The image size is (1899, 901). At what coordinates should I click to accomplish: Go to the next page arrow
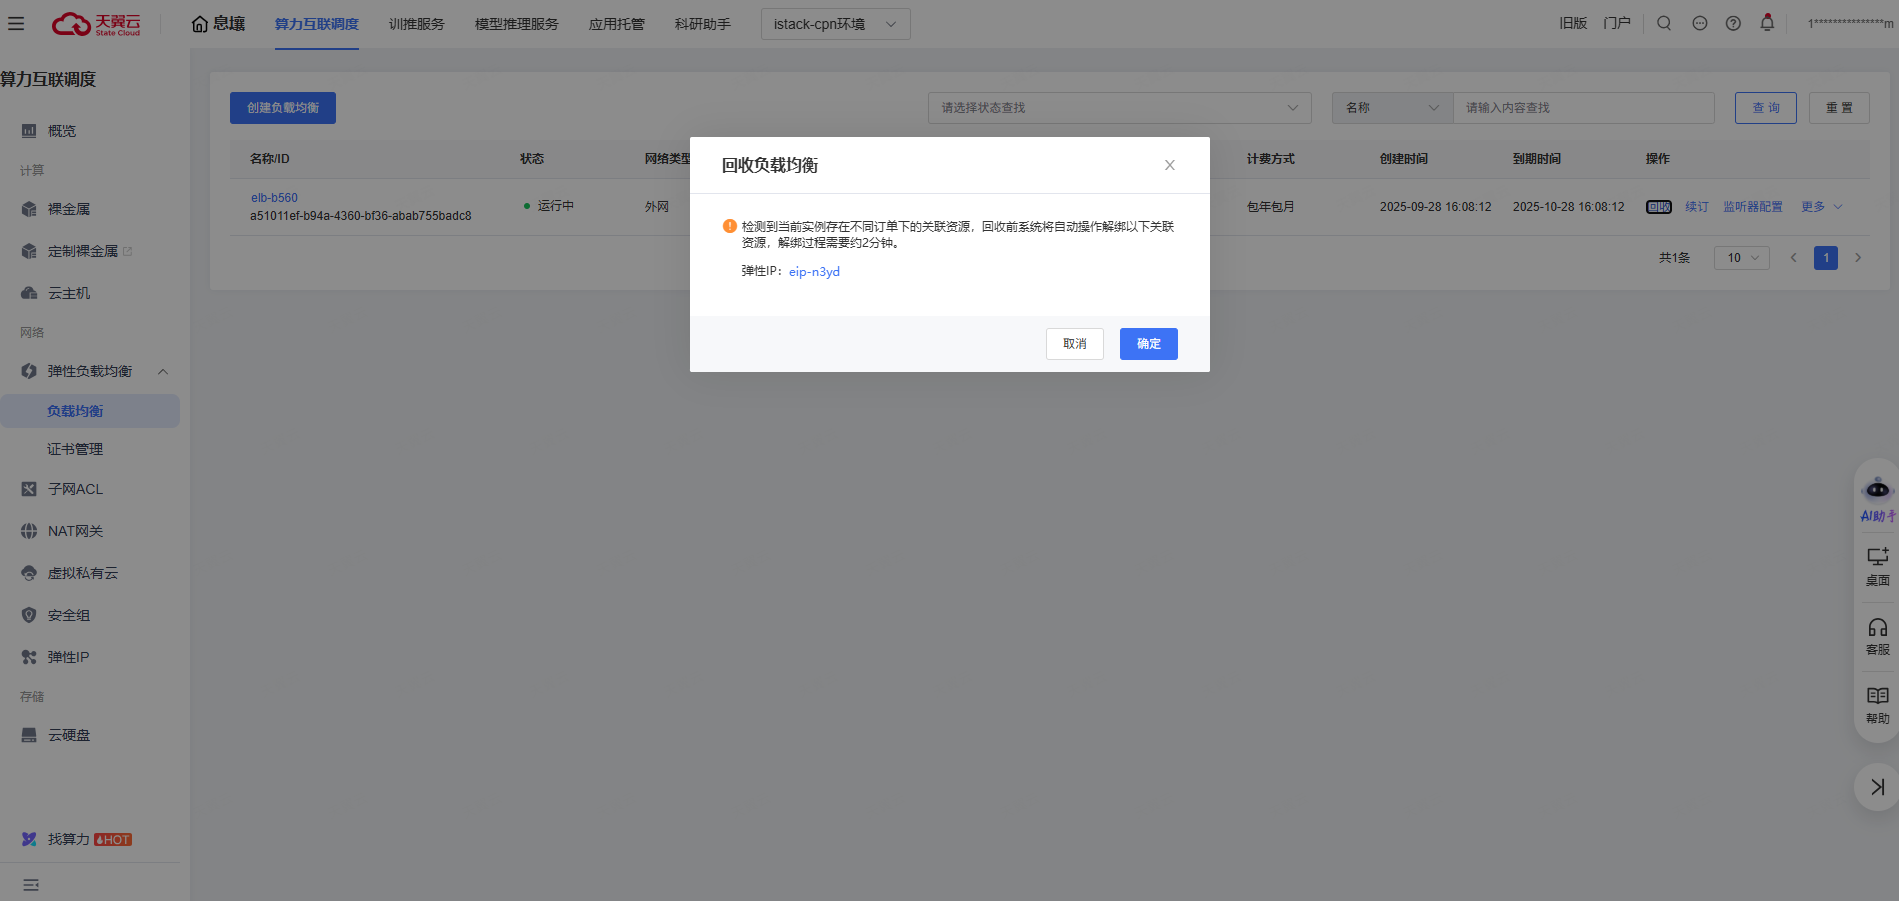(x=1858, y=258)
